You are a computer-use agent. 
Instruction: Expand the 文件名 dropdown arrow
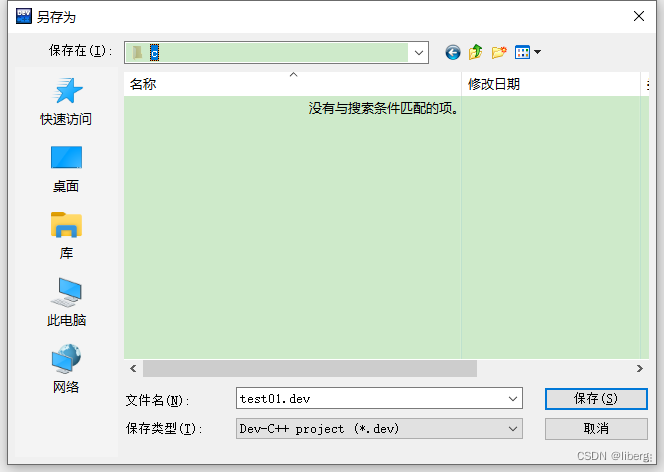pyautogui.click(x=513, y=399)
